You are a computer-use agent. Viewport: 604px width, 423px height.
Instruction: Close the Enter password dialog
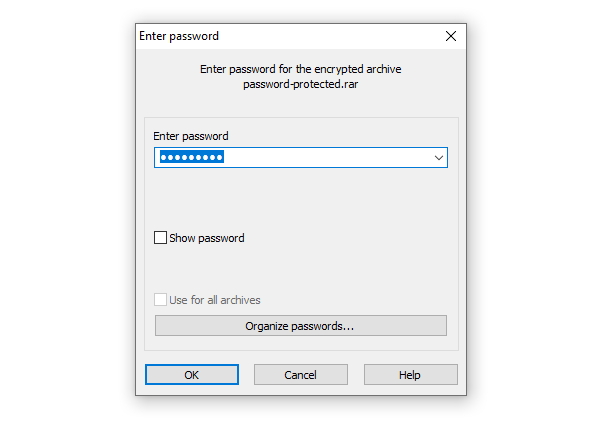click(450, 36)
